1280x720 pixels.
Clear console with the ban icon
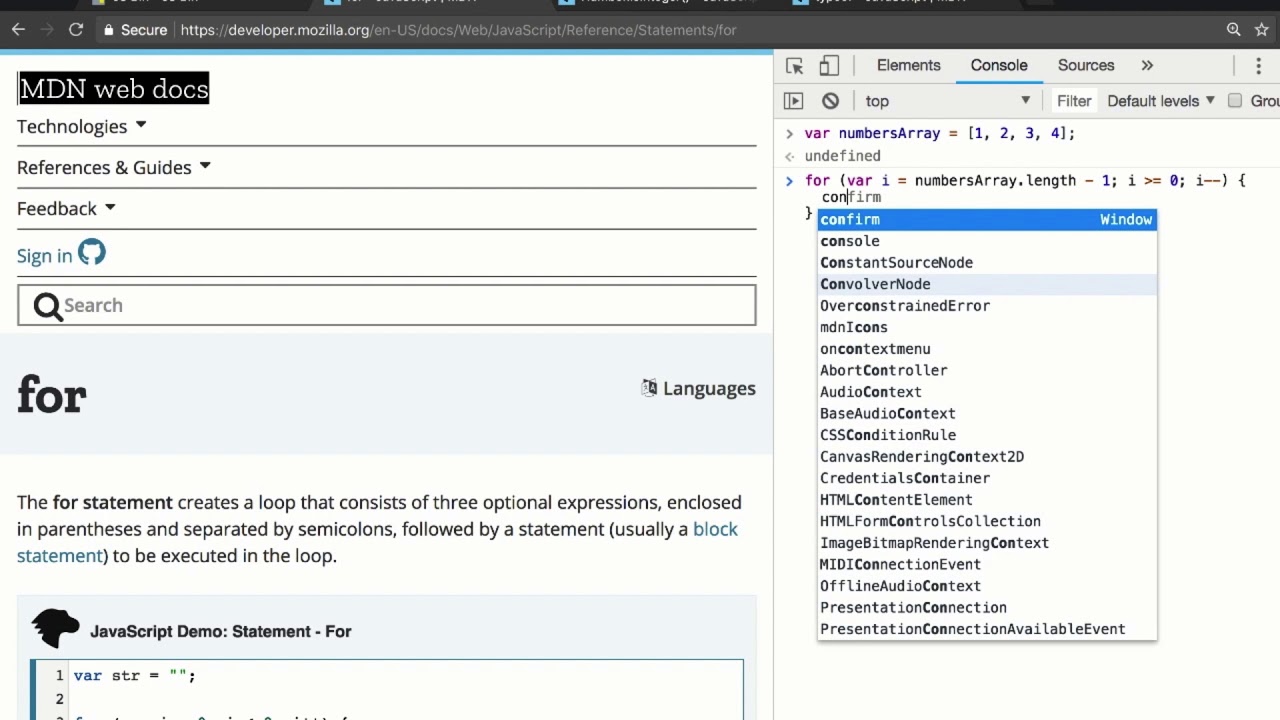830,101
